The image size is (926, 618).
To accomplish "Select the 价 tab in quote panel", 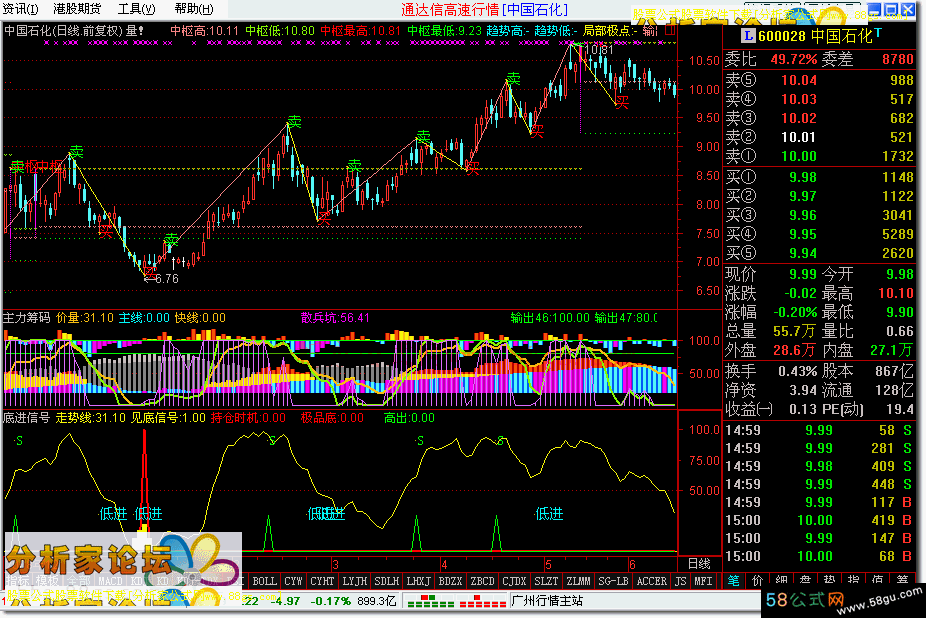I will click(757, 581).
